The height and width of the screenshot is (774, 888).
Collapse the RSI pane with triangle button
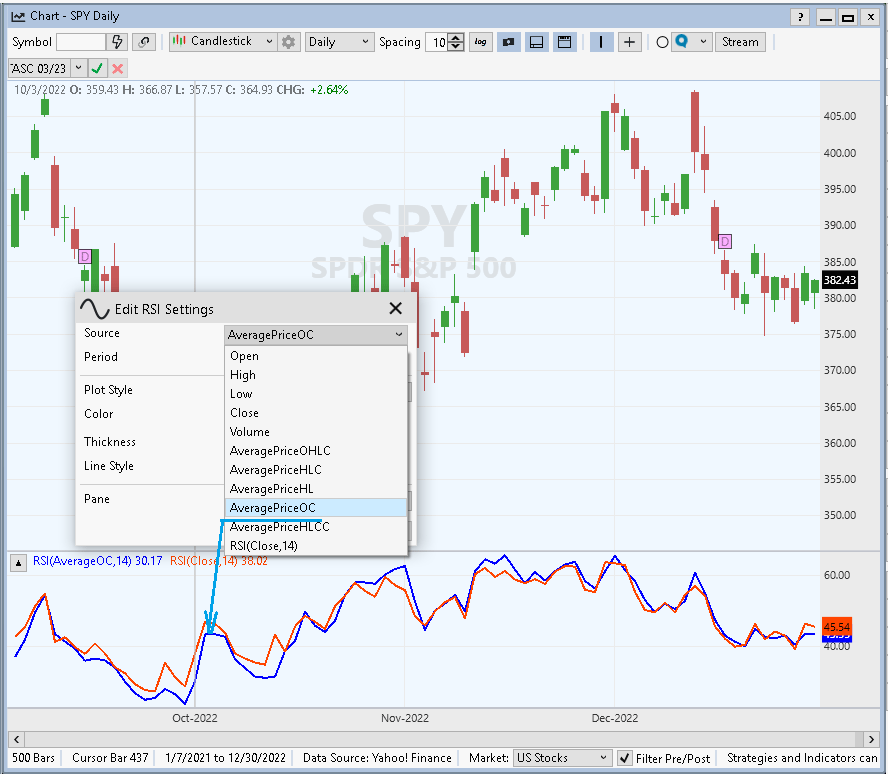coord(18,562)
